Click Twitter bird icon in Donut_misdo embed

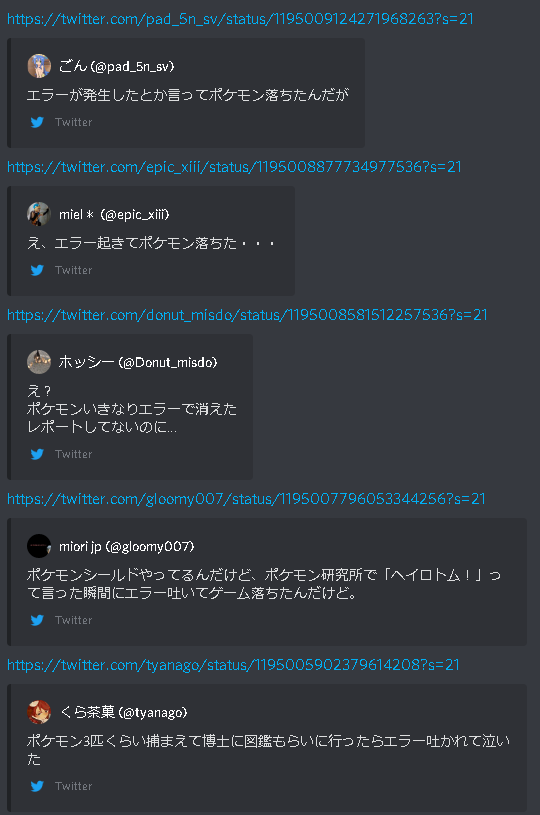point(37,454)
